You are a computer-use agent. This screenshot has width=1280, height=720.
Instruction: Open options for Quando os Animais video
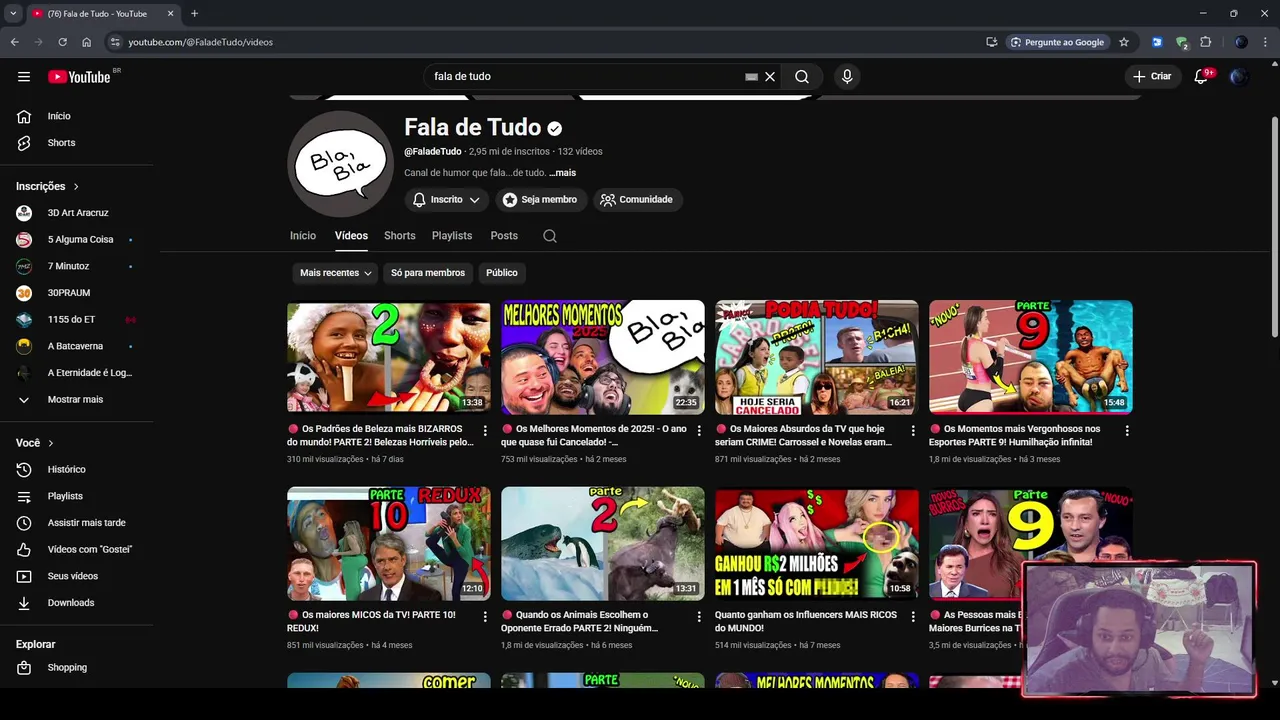(x=699, y=616)
